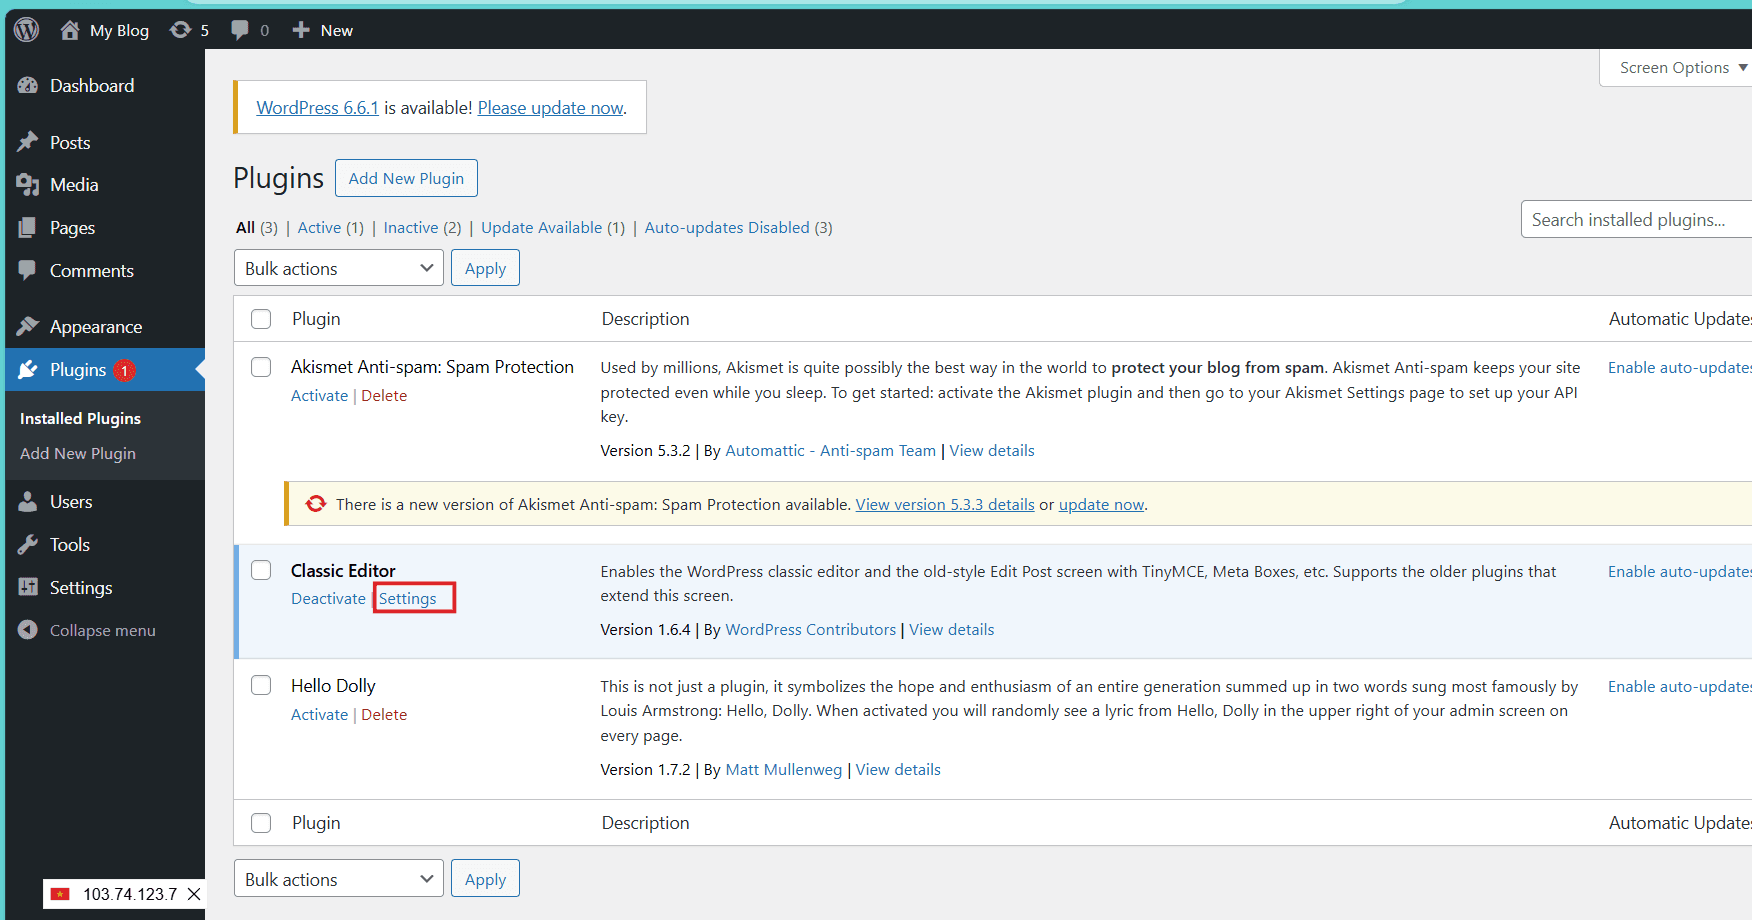1752x920 pixels.
Task: Click the Add New Plugin button
Action: coord(406,178)
